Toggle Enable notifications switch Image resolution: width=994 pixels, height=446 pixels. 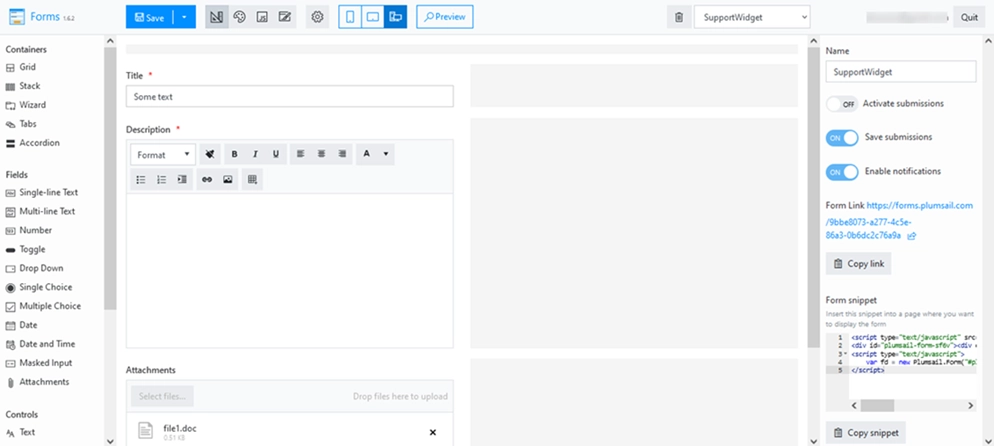[842, 172]
